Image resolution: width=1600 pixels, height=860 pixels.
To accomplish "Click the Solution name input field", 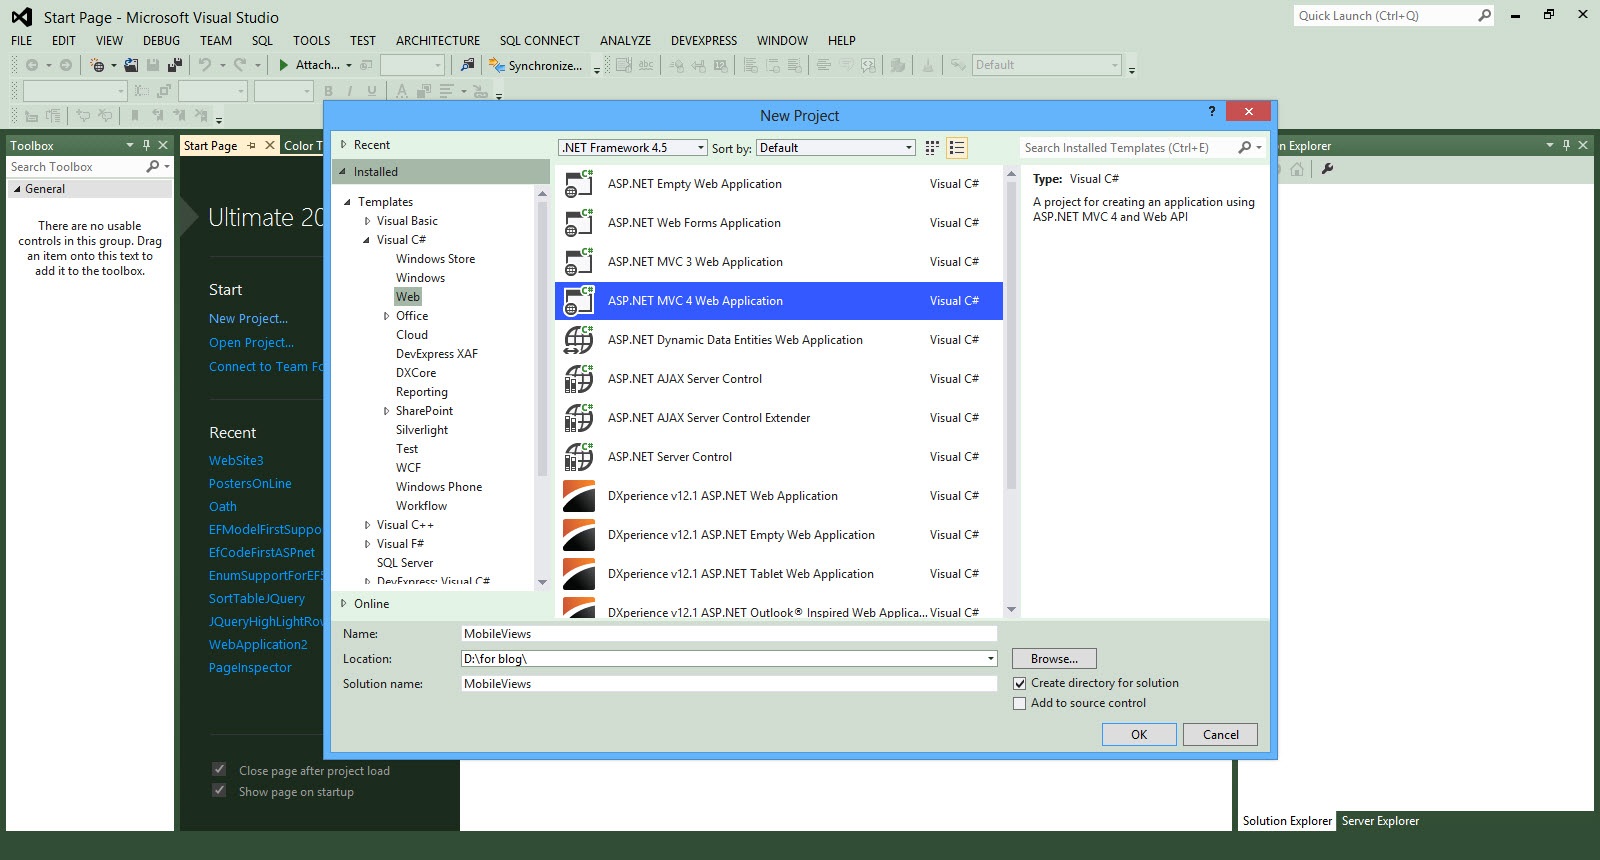I will [729, 684].
